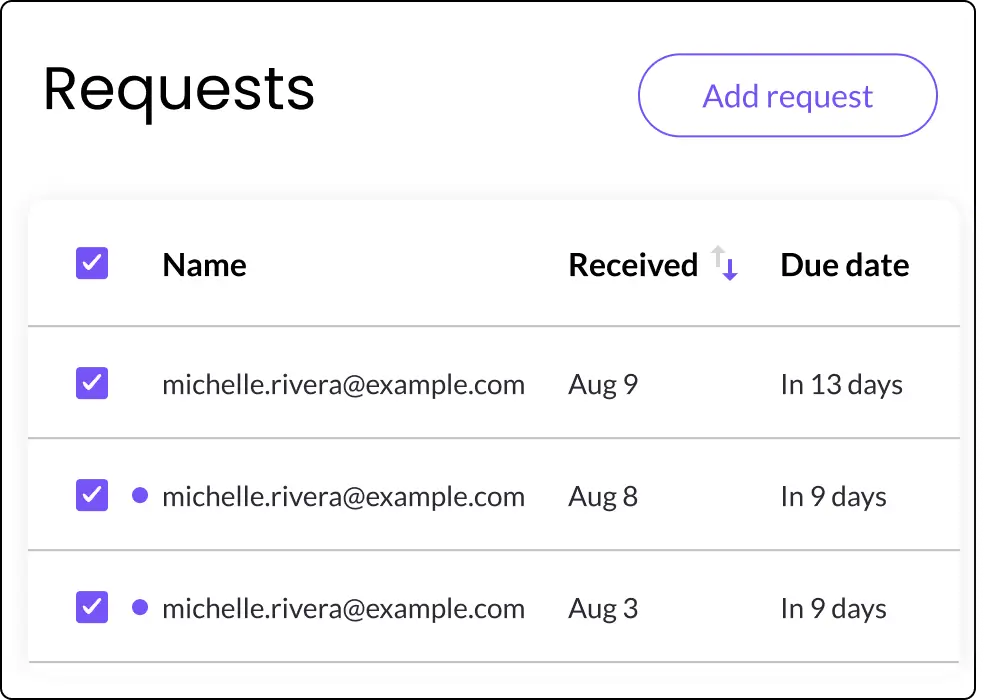Viewport: 984px width, 700px height.
Task: Sort by the Received column header
Action: tap(633, 265)
